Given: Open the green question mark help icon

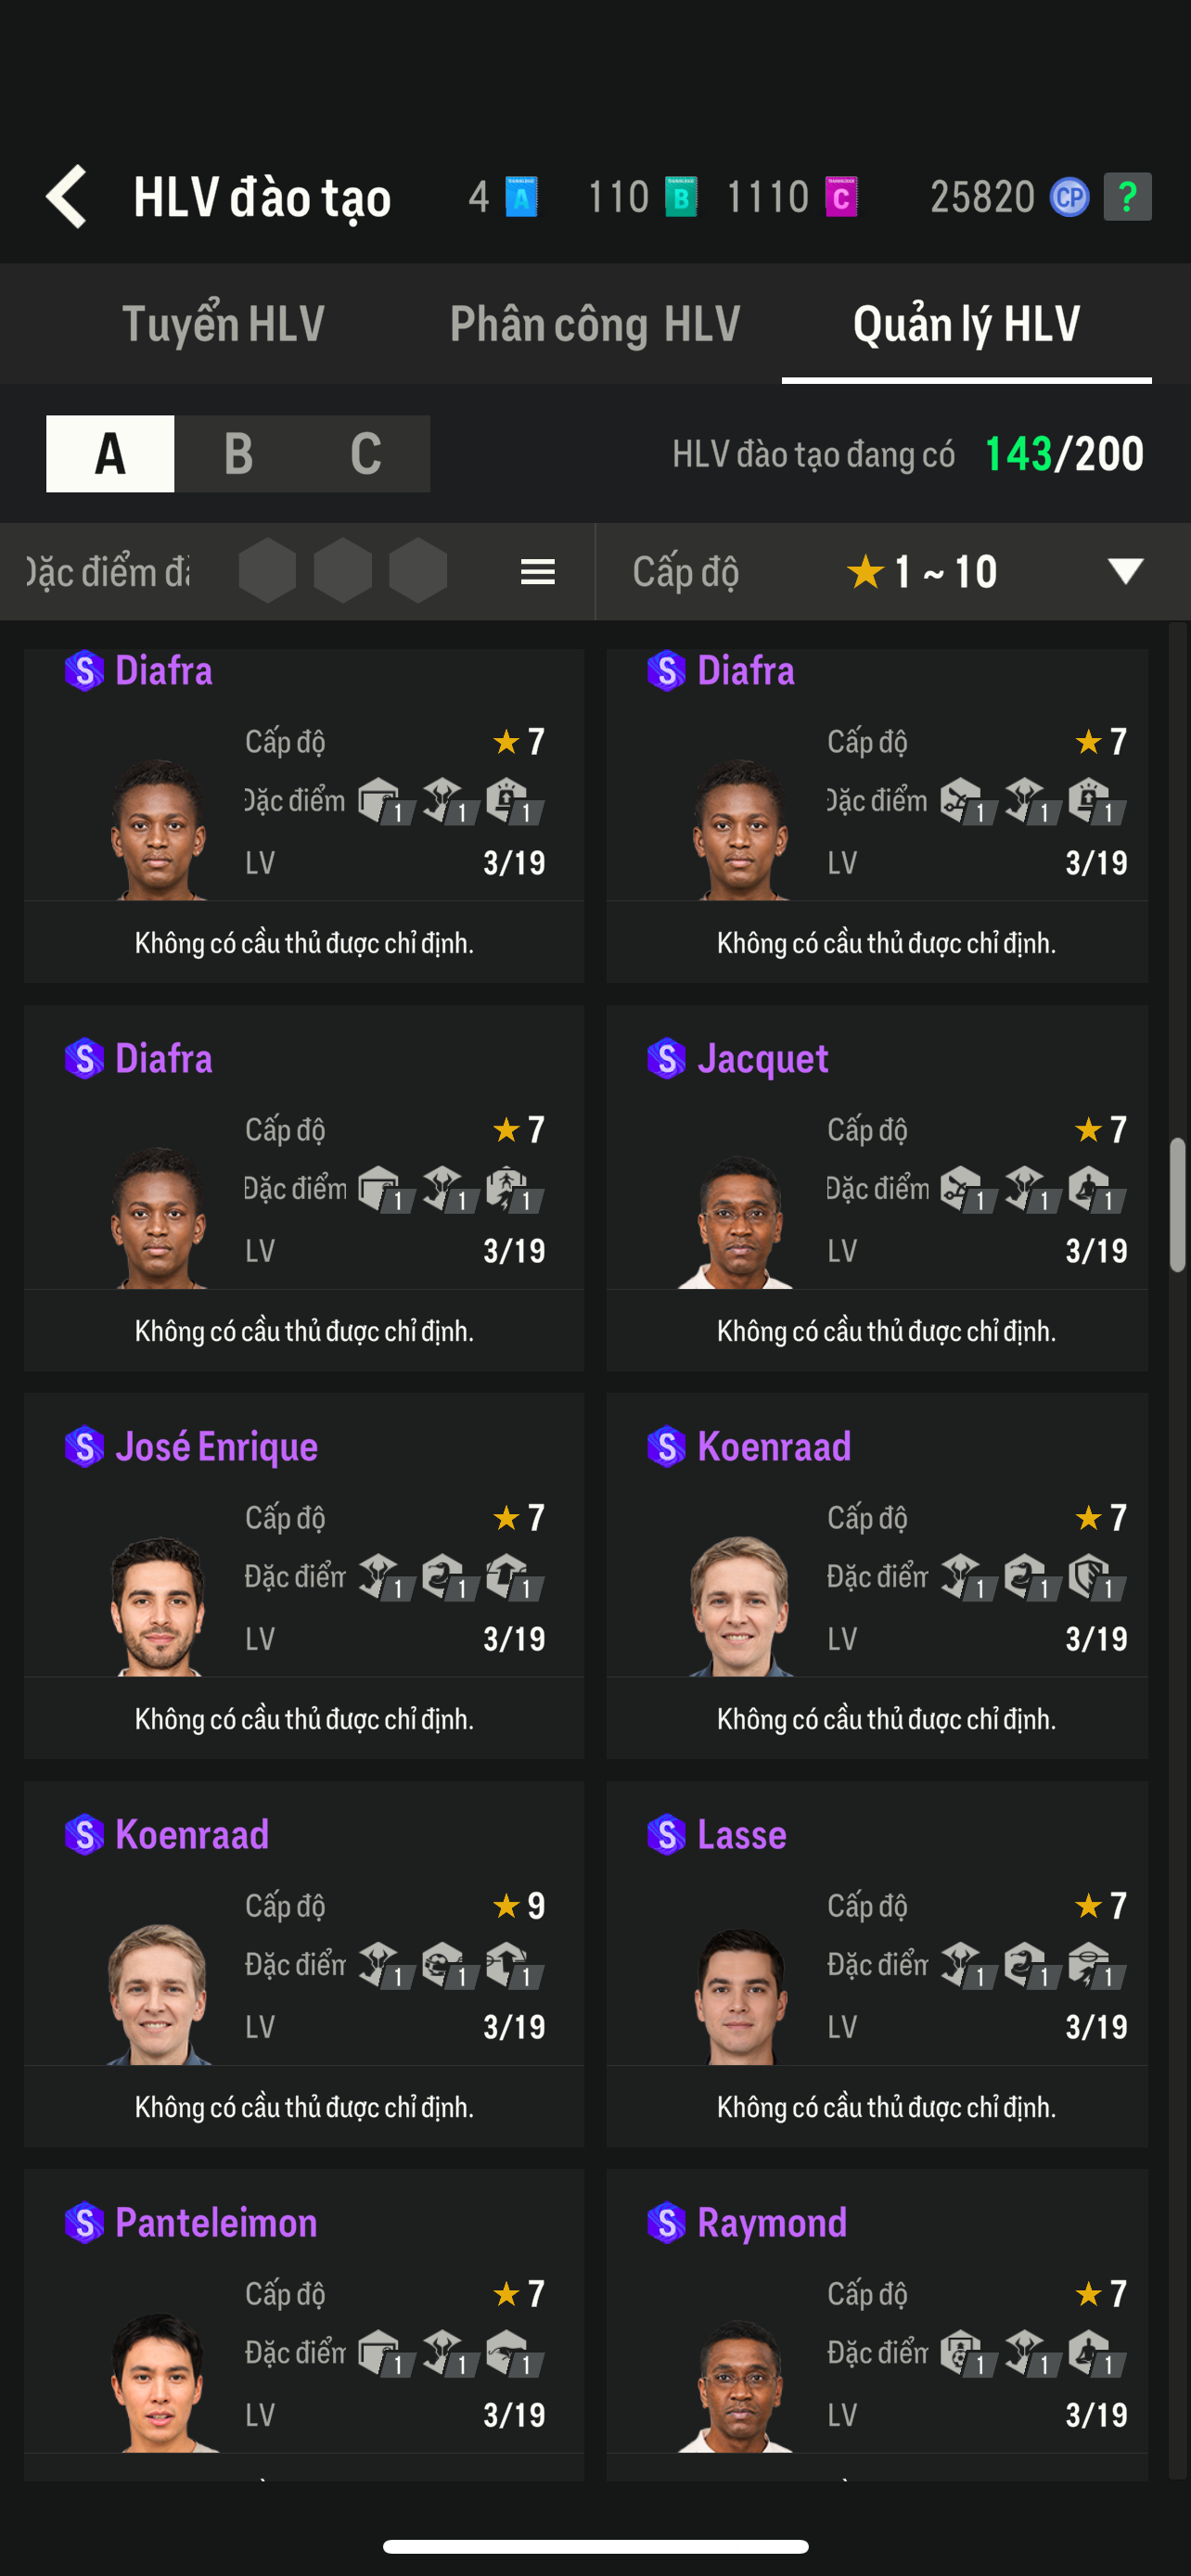Looking at the screenshot, I should [x=1127, y=197].
